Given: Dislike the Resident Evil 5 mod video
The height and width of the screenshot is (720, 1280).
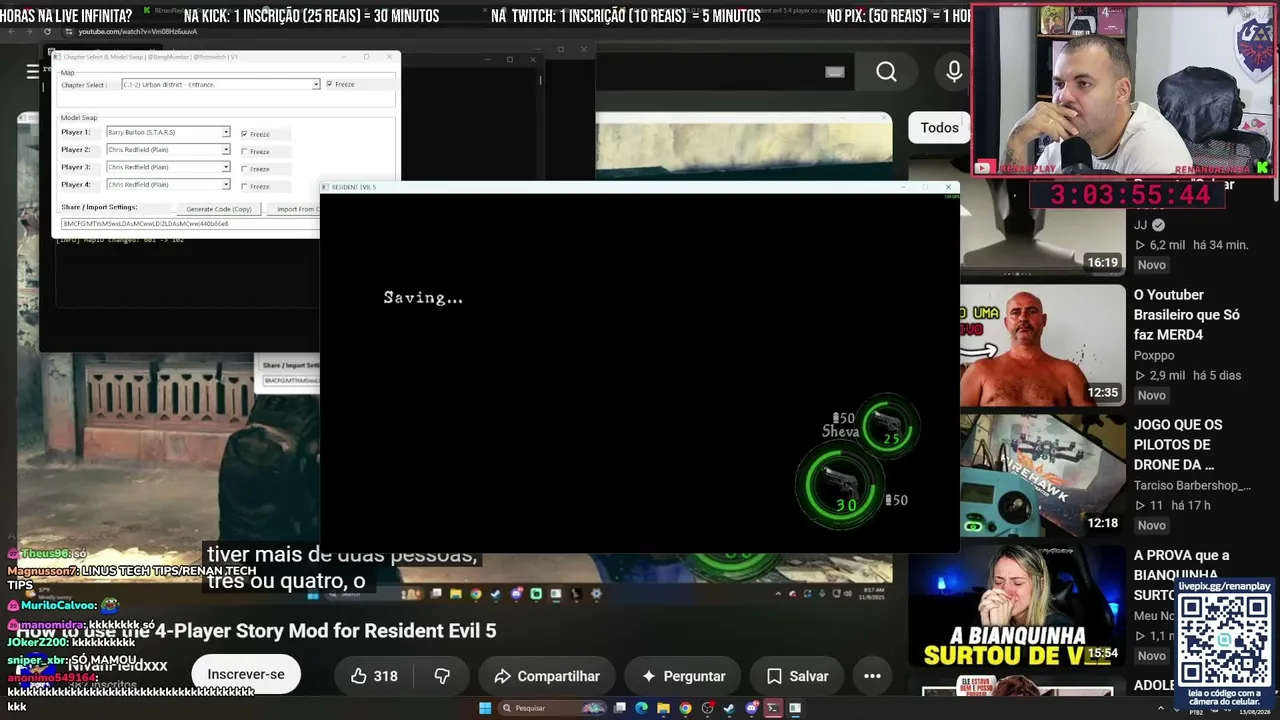Looking at the screenshot, I should click(442, 676).
